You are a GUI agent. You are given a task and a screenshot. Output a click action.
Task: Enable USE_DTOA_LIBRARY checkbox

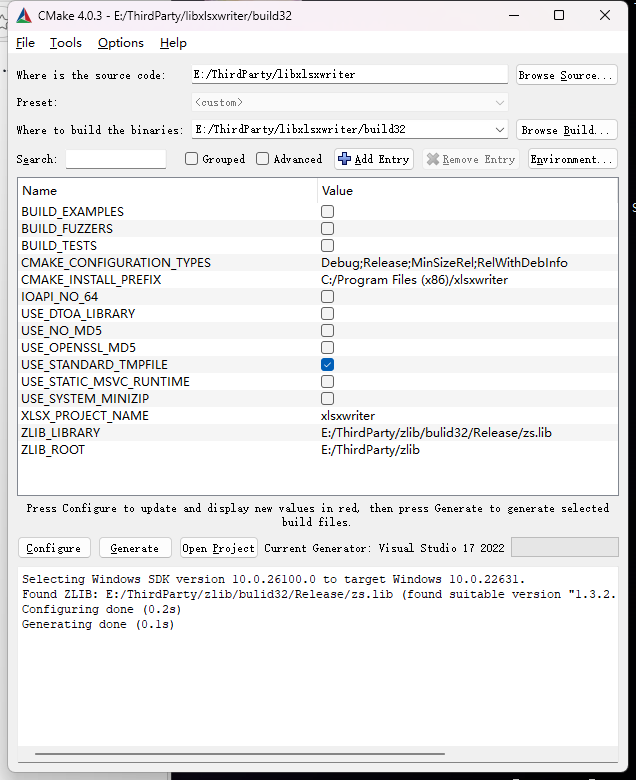click(327, 314)
